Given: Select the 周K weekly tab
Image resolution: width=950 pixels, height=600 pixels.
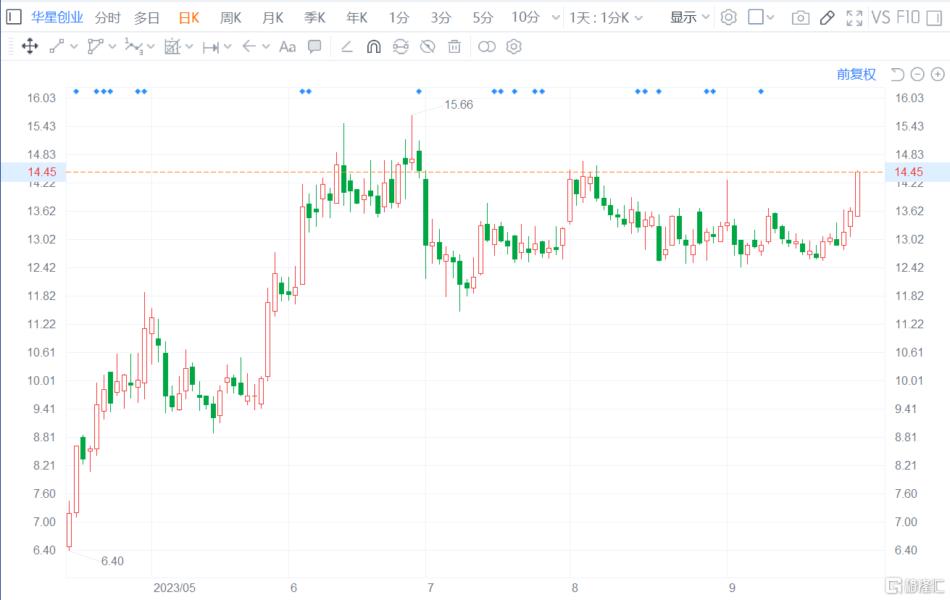Looking at the screenshot, I should 230,18.
